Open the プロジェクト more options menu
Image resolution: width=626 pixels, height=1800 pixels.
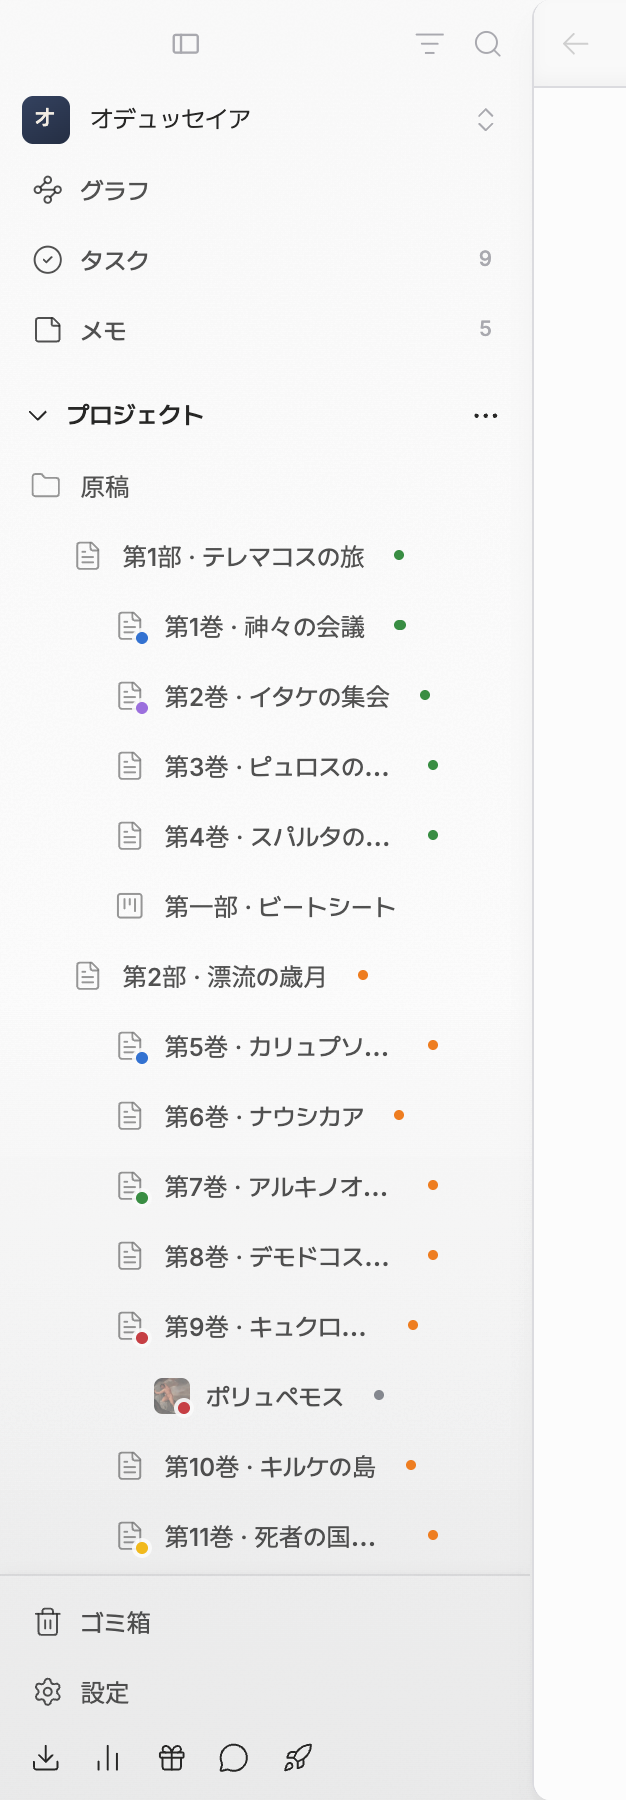coord(486,415)
